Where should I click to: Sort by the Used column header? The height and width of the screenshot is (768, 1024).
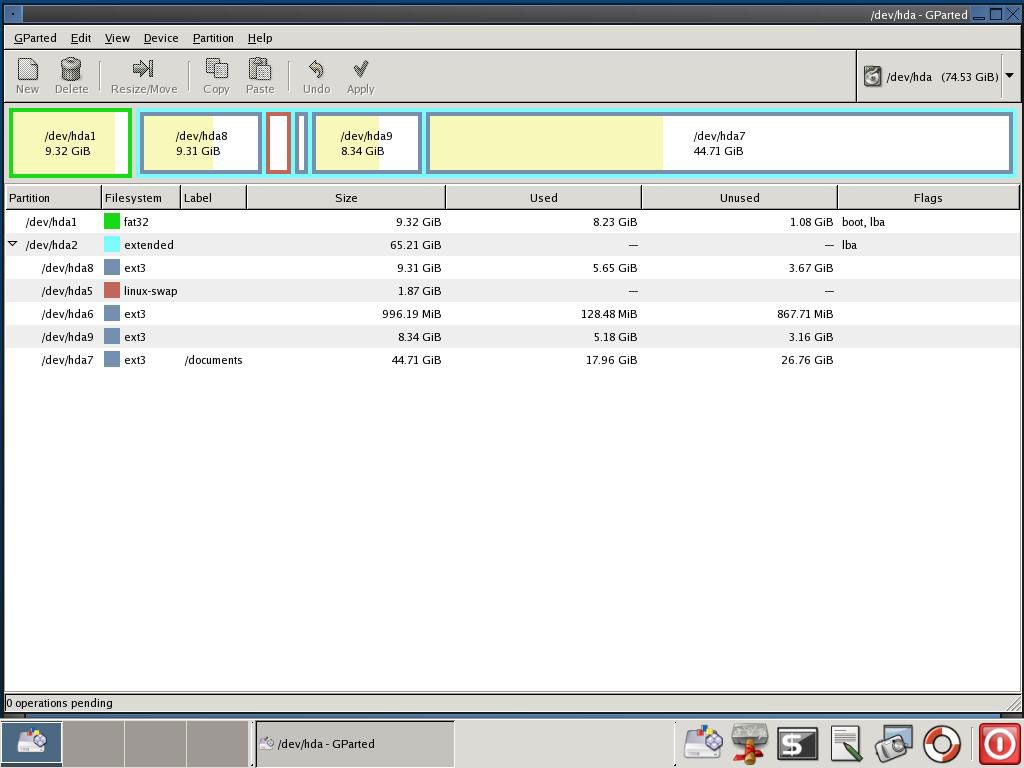543,198
